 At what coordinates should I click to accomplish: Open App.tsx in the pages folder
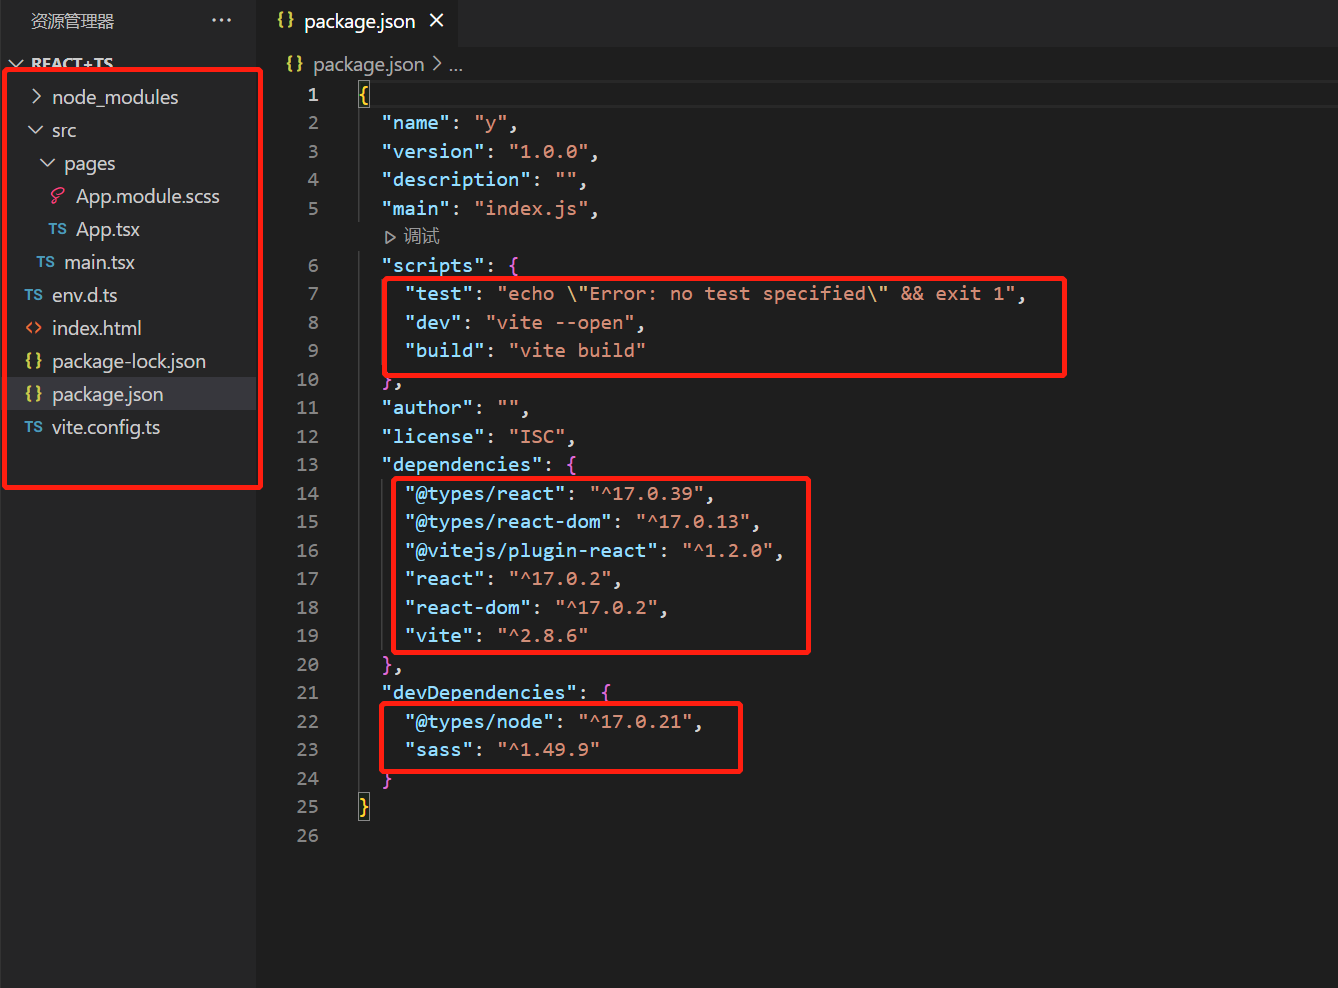pos(107,229)
